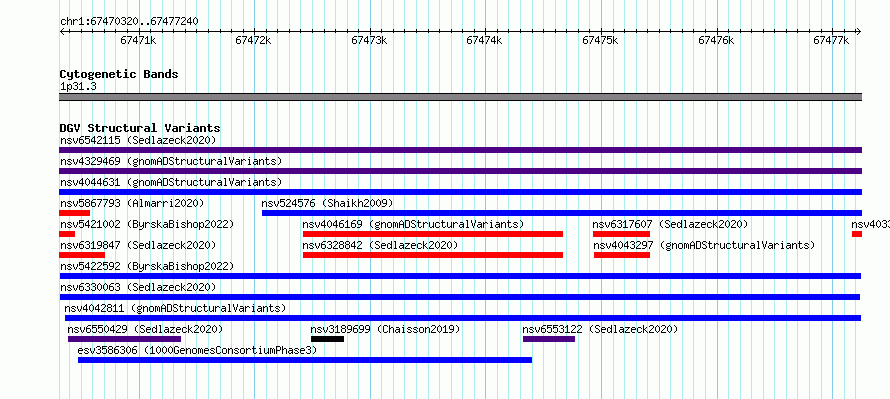890x399 pixels.
Task: Click the 67473k ruler label
Action: (x=369, y=40)
